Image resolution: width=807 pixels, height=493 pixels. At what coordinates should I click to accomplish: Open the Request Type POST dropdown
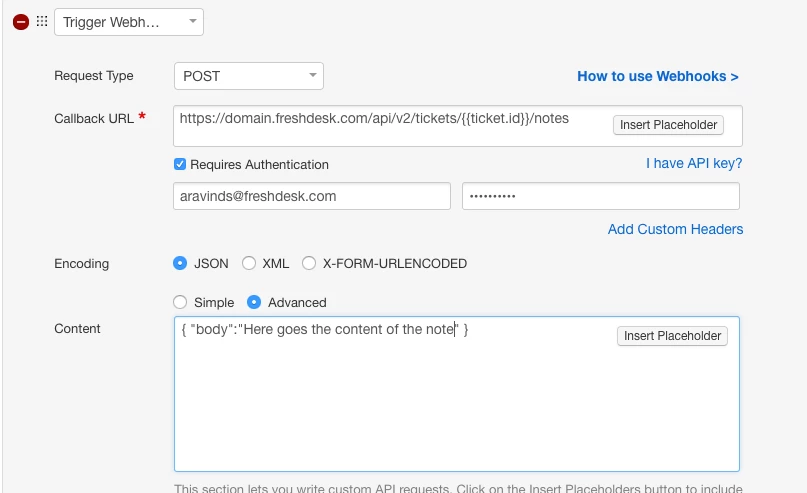click(x=249, y=76)
